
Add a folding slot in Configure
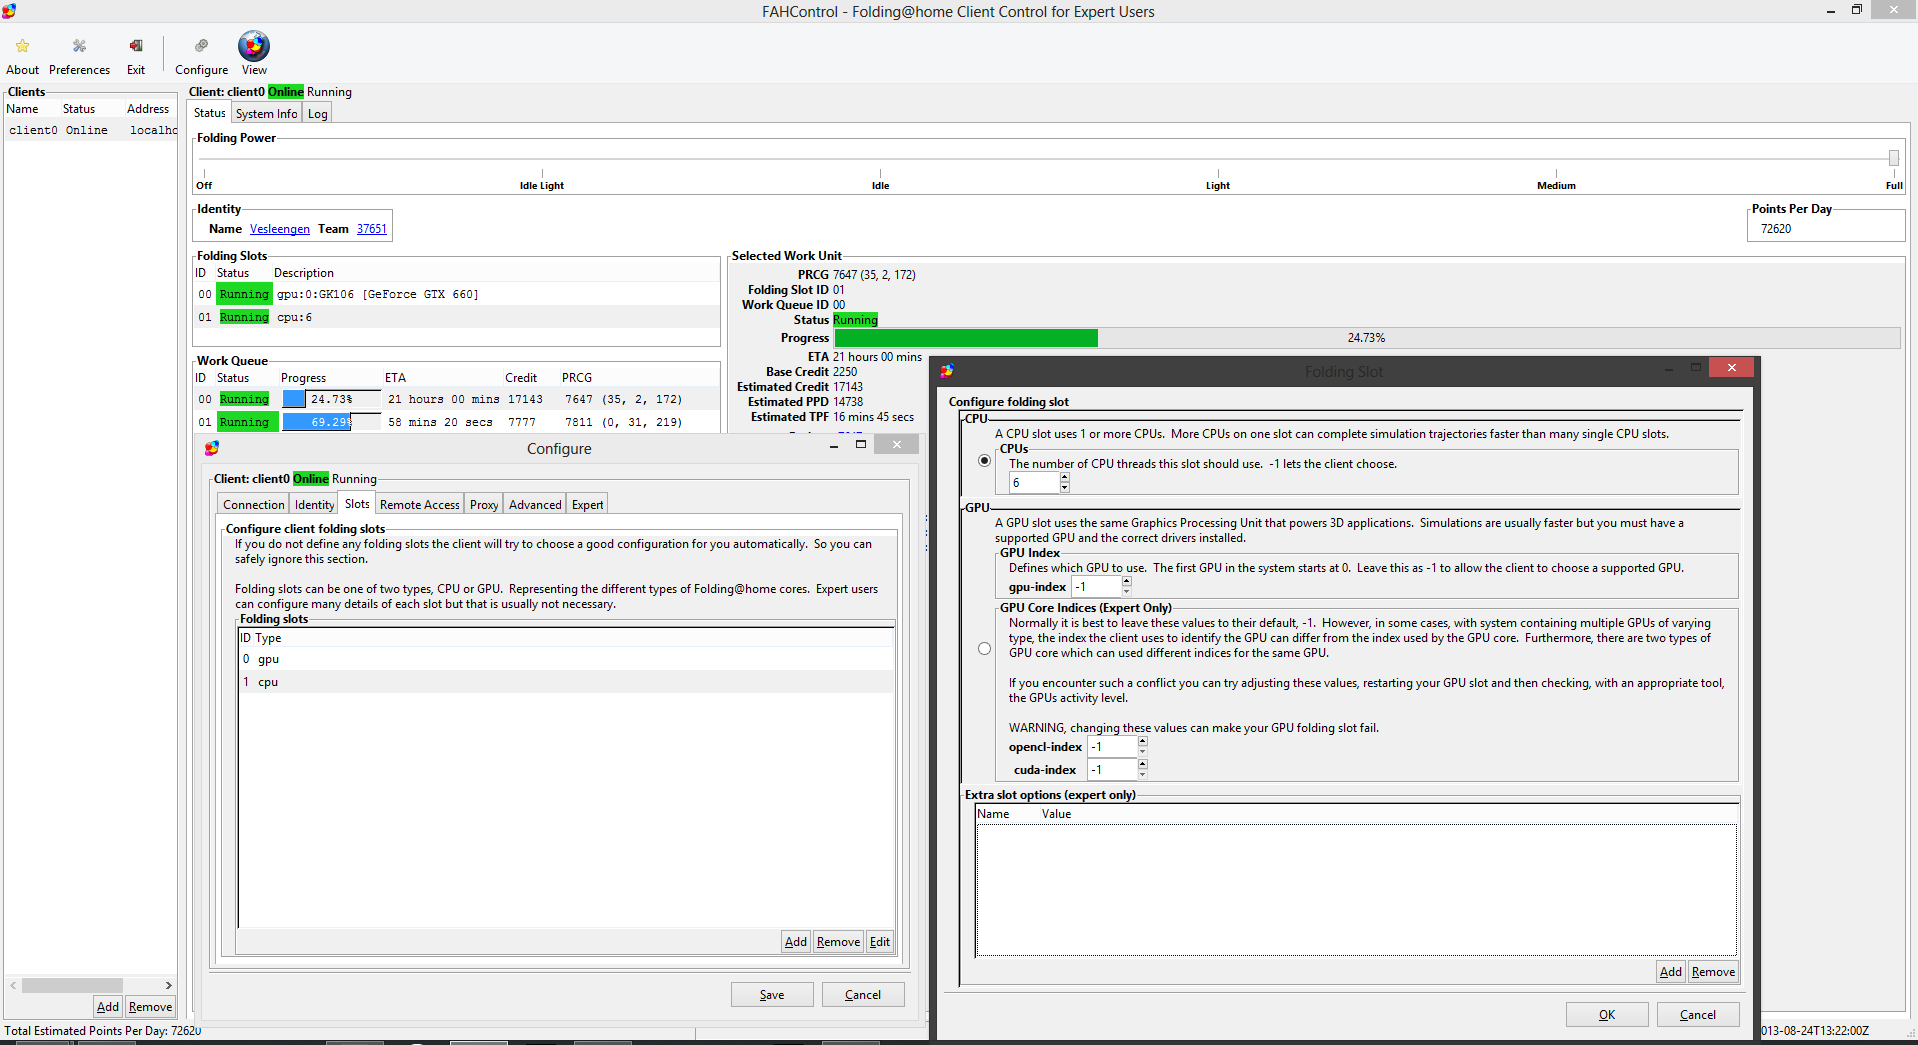pos(796,942)
